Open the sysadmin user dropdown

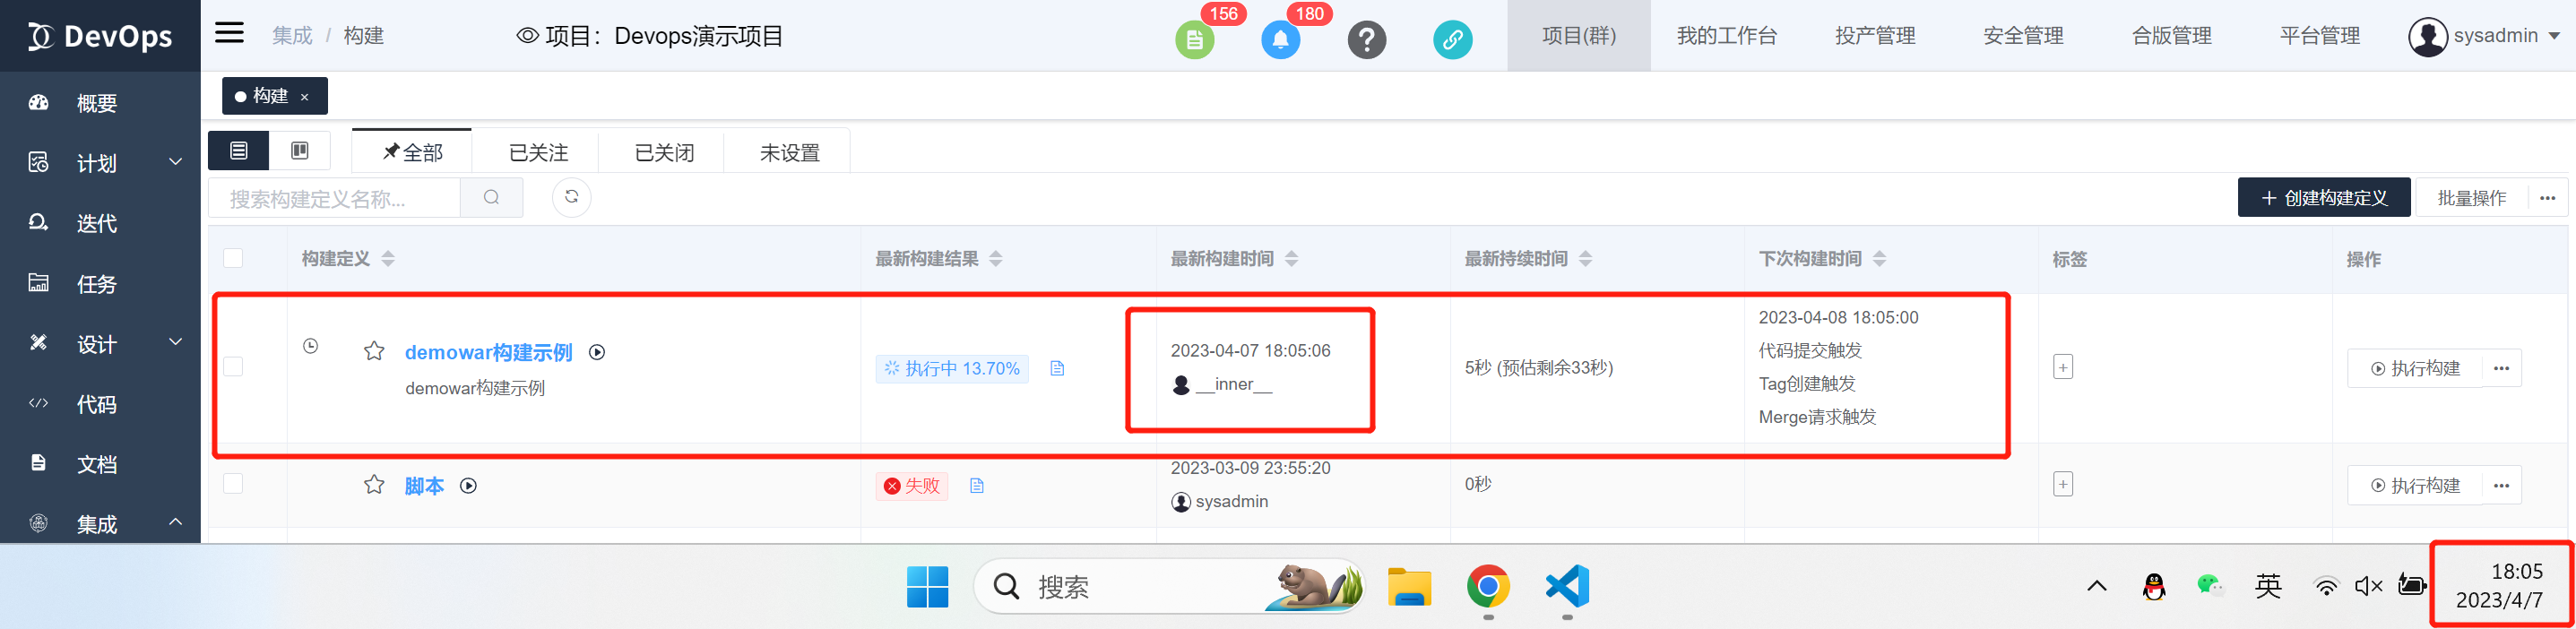coord(2484,36)
